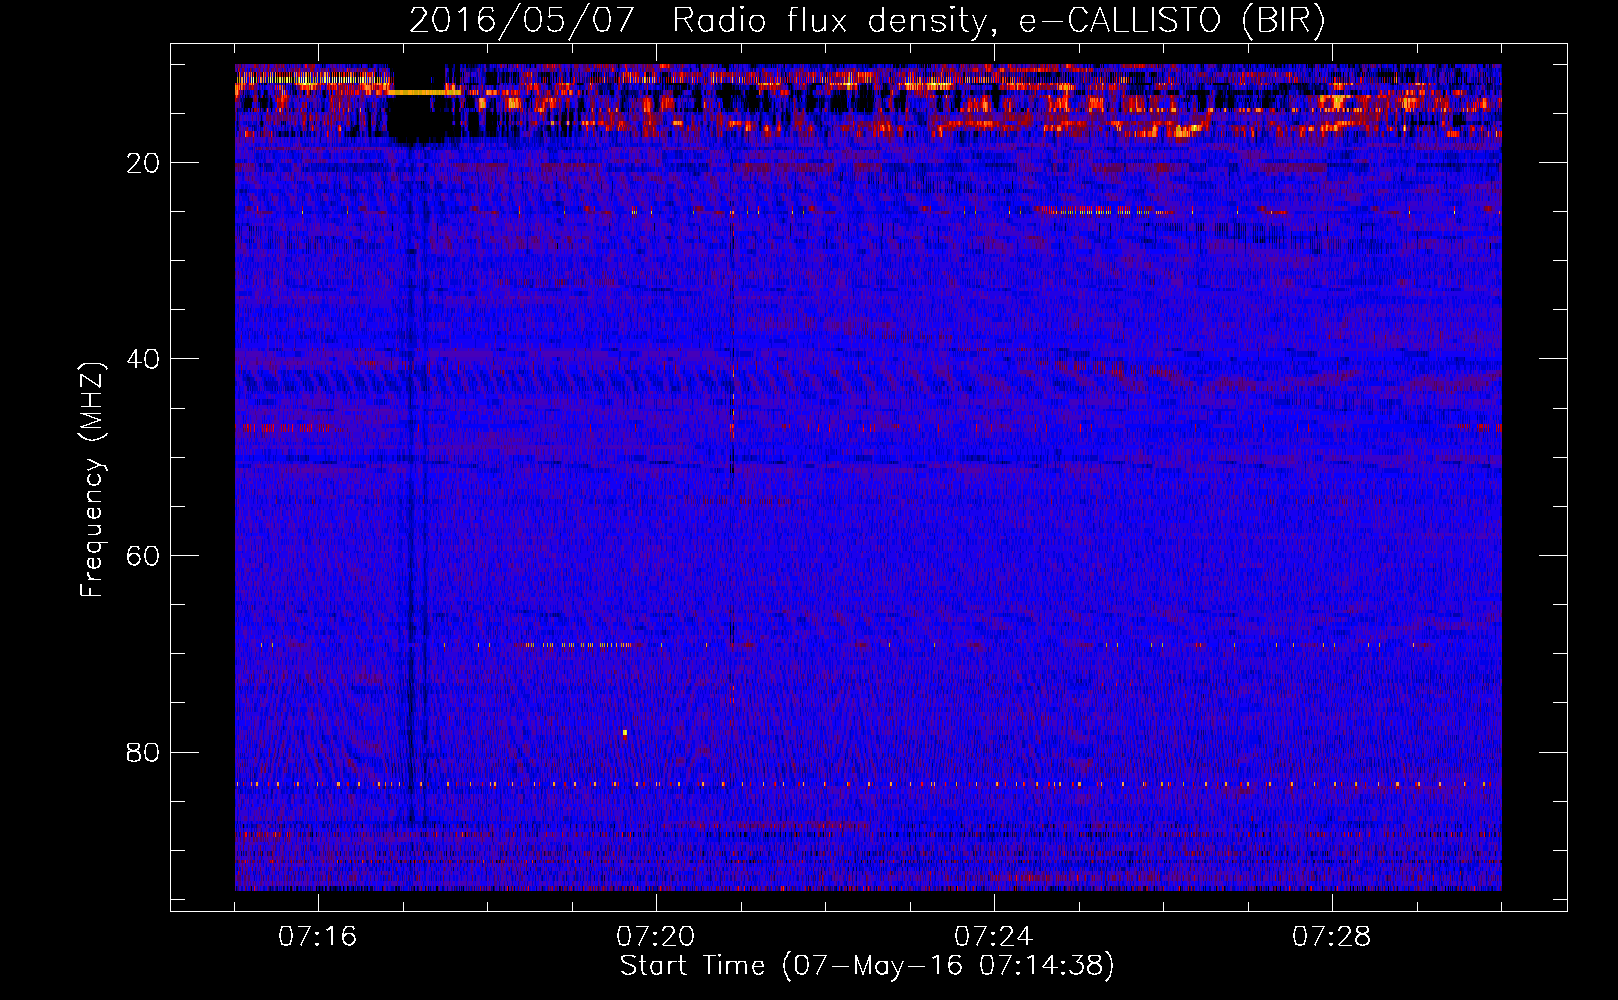
Task: Click the '80' frequency tick label
Action: (x=144, y=752)
